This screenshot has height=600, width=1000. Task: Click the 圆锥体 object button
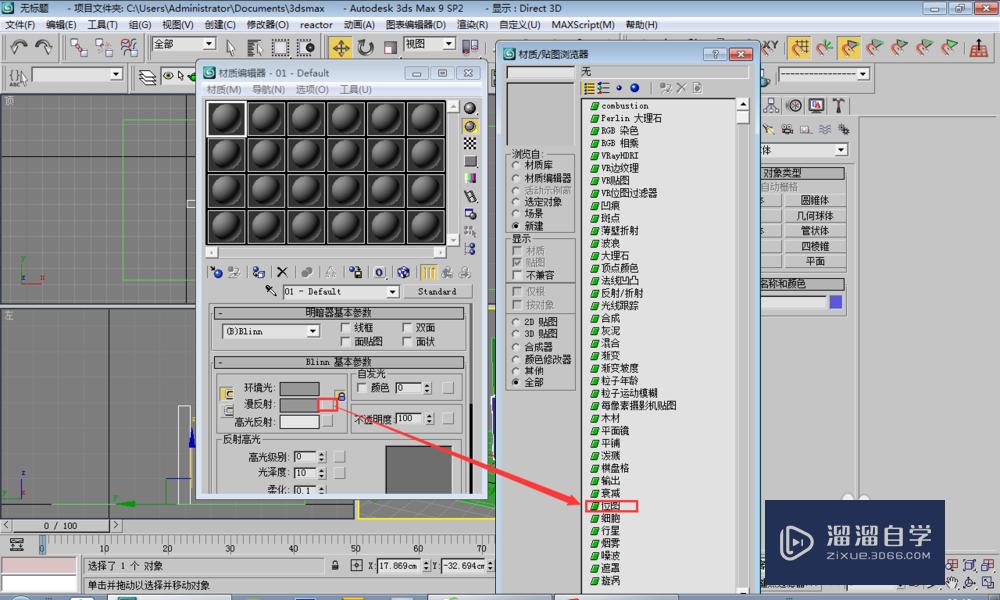click(x=814, y=200)
